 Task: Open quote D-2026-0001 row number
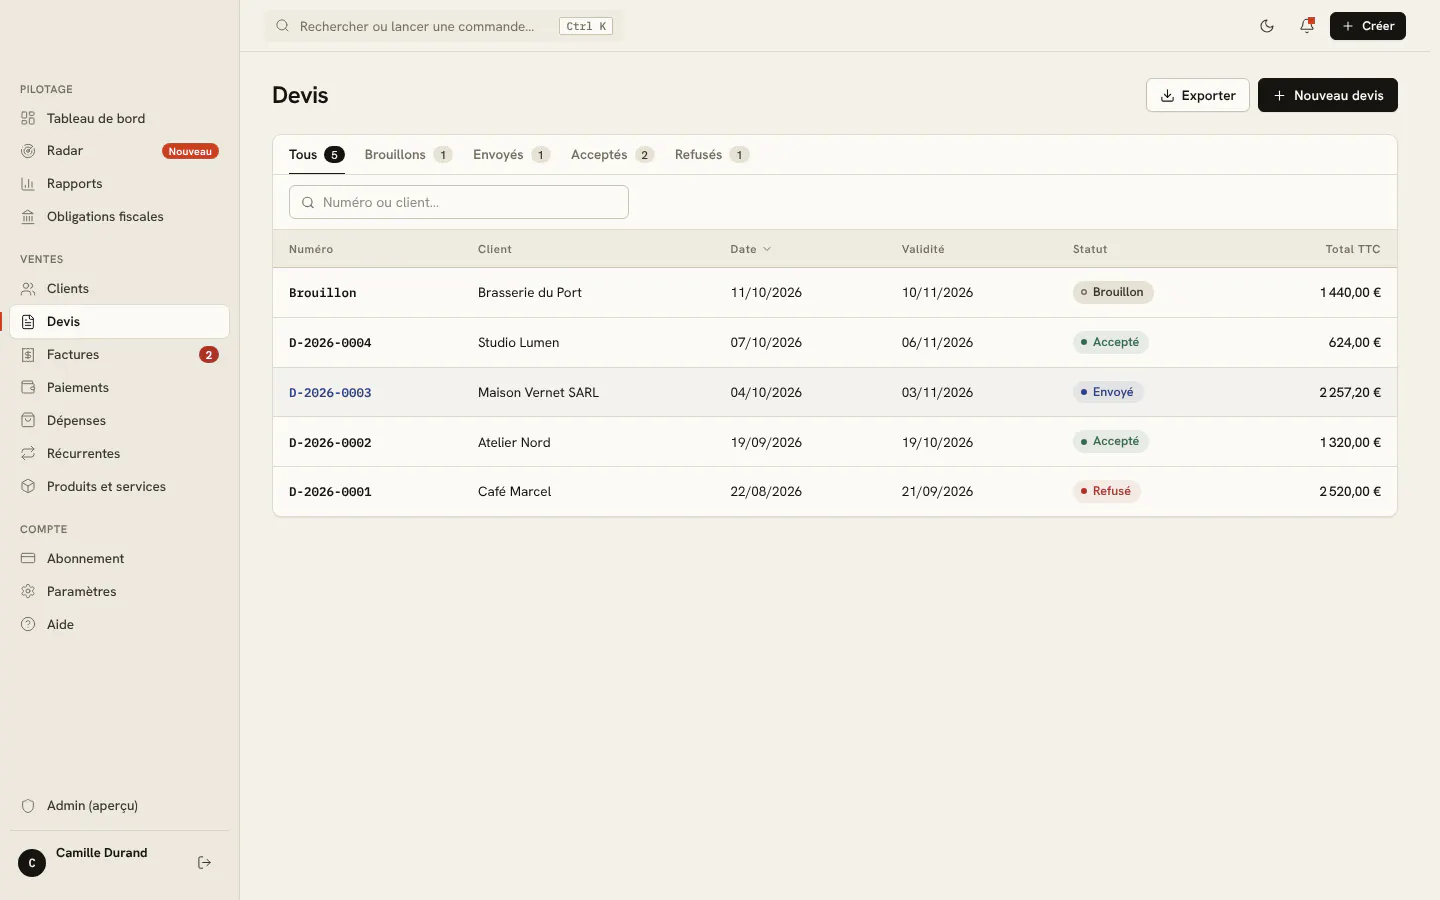click(x=330, y=492)
